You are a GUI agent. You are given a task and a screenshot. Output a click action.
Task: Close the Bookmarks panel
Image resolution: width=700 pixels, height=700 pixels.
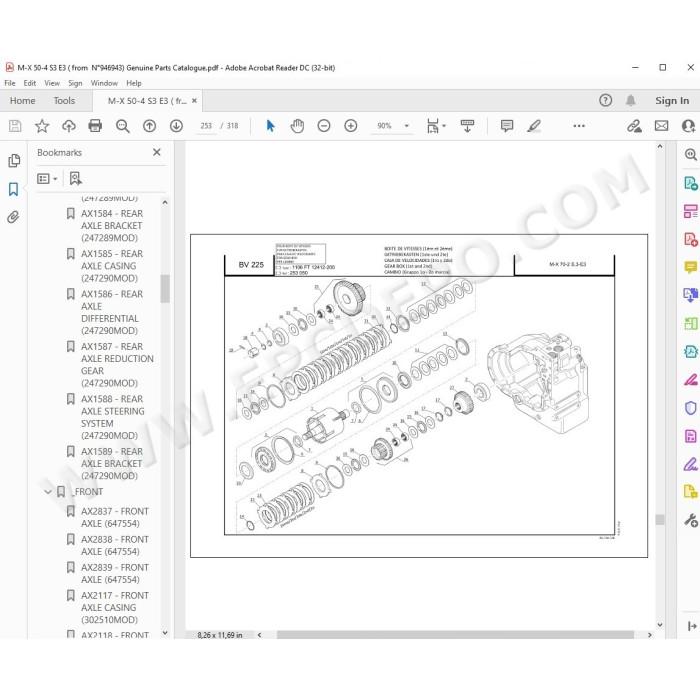click(157, 152)
